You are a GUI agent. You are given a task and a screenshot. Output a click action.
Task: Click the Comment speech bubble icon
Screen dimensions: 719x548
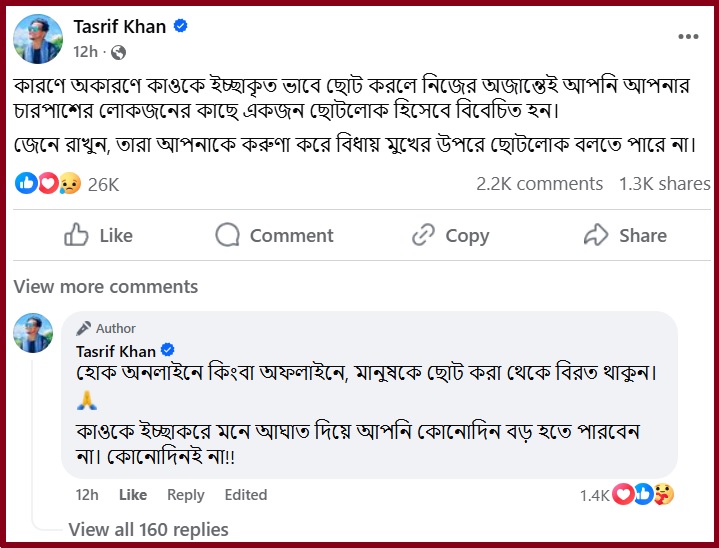point(227,235)
